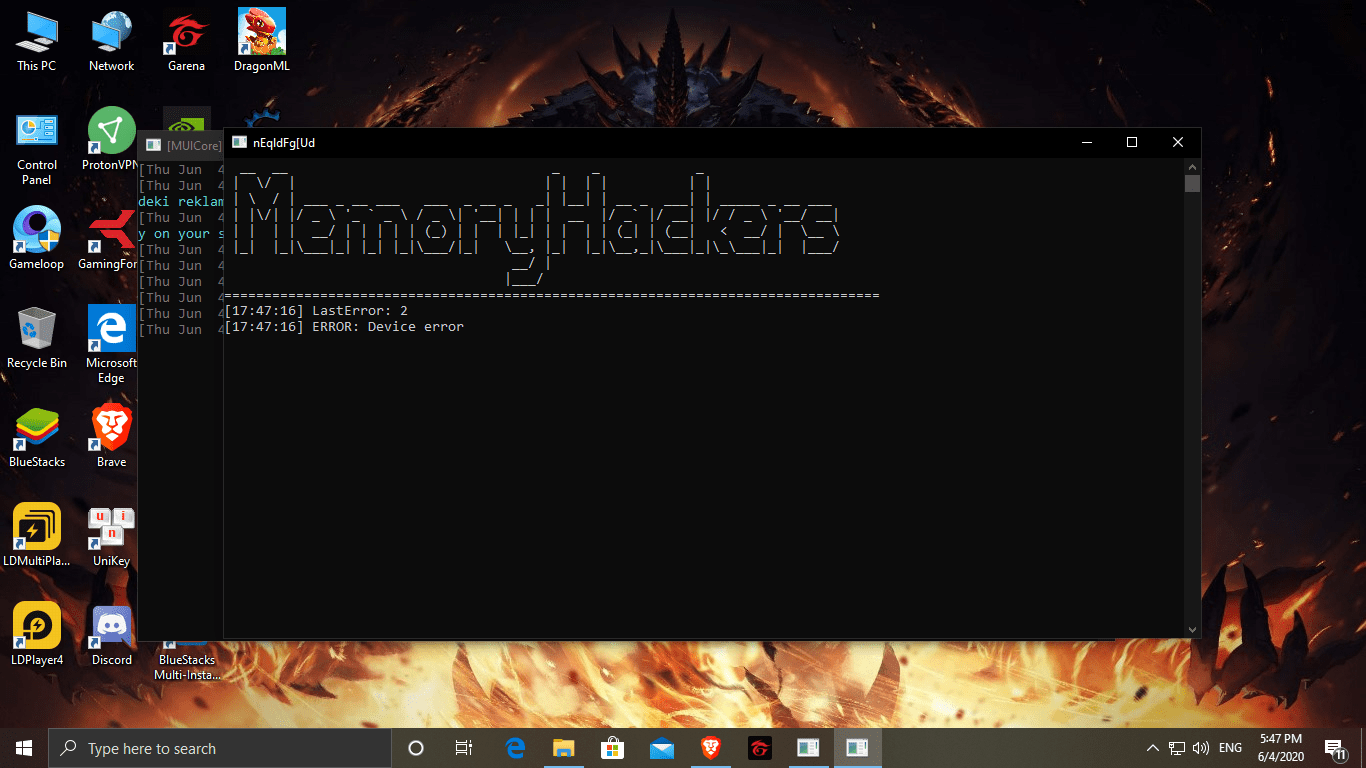Click the 'ERROR: Device error' console line
Screen dimensions: 1366x768
pyautogui.click(x=344, y=327)
